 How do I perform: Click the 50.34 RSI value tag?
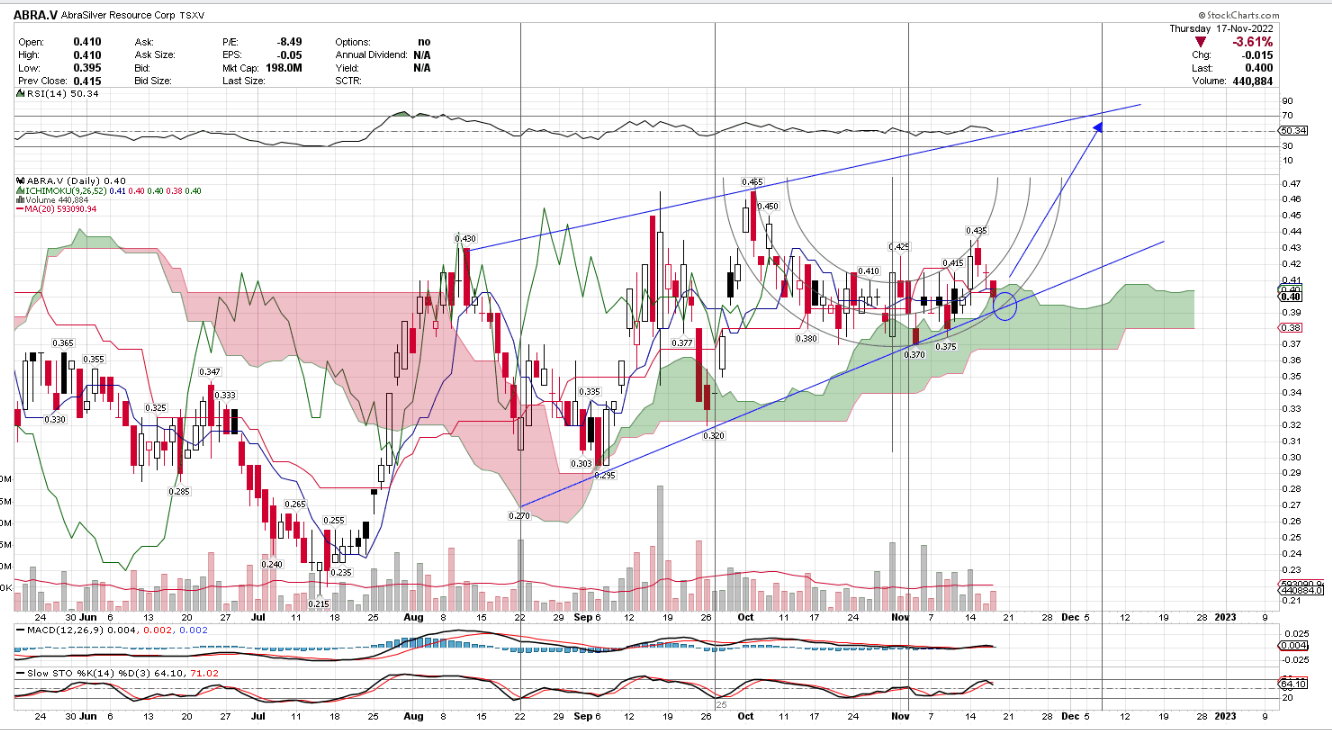(1292, 131)
